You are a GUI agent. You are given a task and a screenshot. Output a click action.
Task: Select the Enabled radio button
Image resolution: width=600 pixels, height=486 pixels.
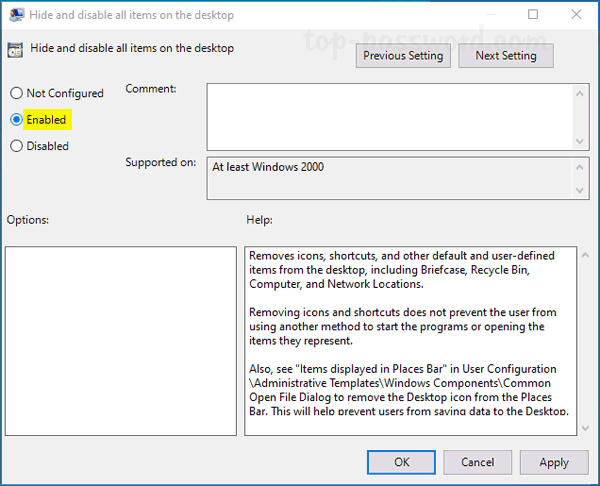(x=16, y=120)
